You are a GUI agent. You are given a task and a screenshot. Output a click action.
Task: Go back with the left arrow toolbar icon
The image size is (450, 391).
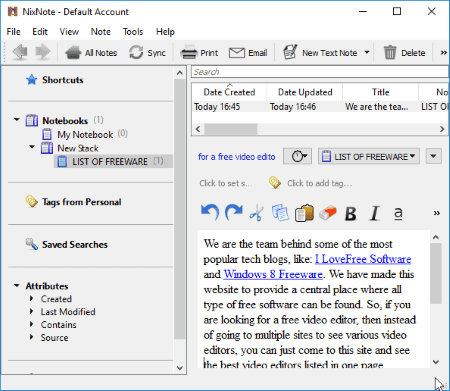(x=20, y=52)
